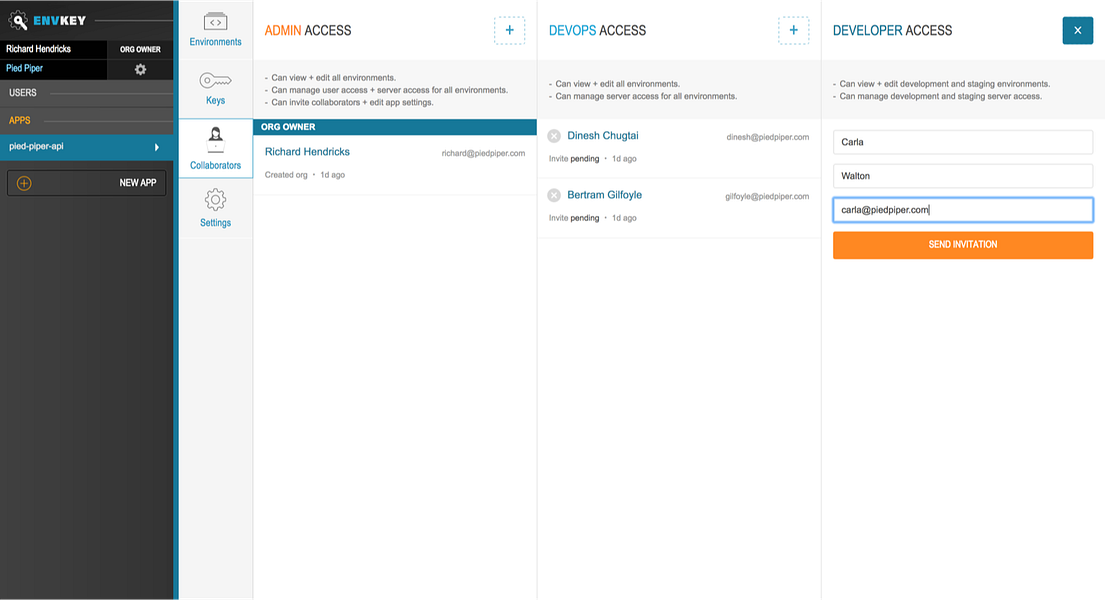Click the organization settings gear in sidebar

140,69
